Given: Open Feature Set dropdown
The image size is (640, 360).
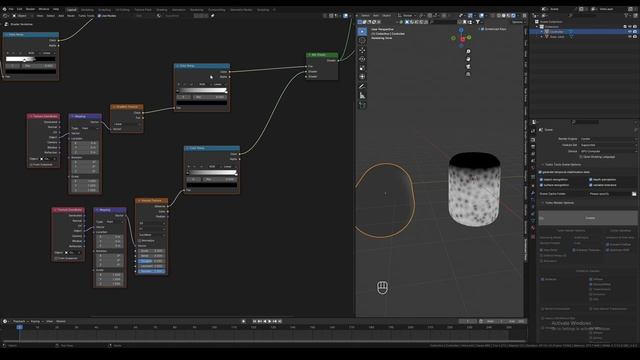Looking at the screenshot, I should [x=608, y=145].
